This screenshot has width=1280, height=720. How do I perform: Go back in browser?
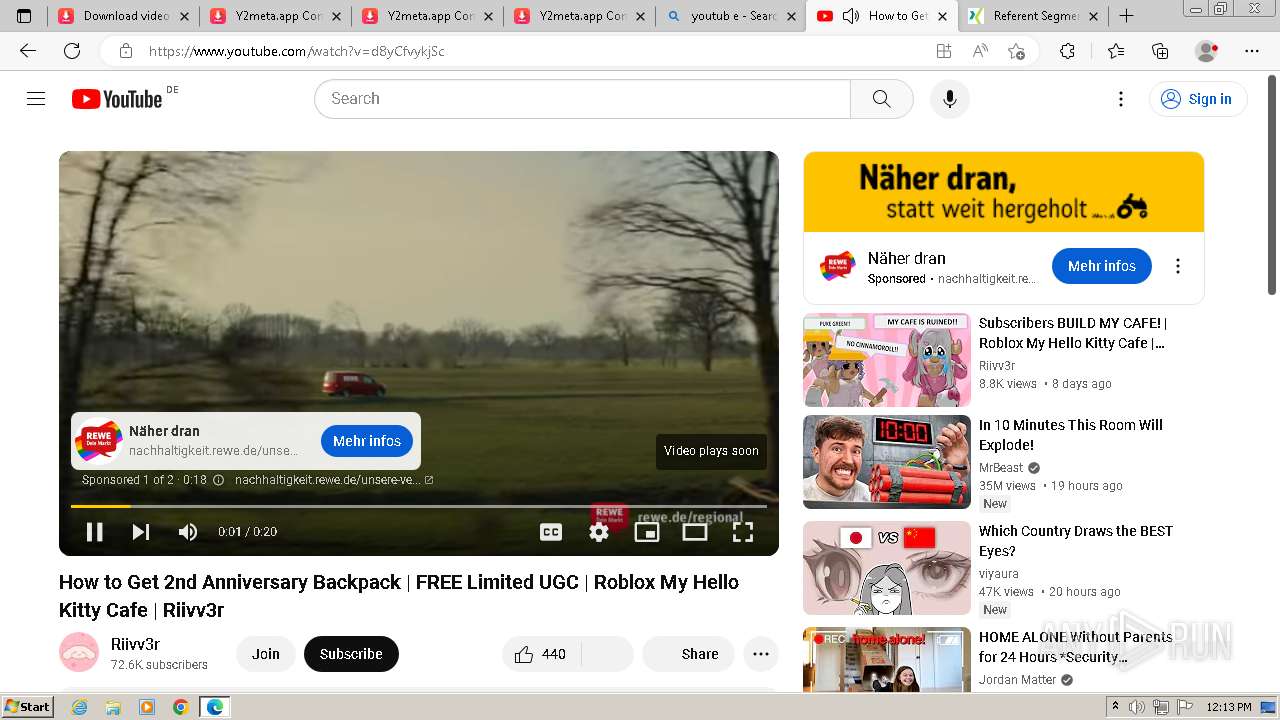(x=28, y=51)
